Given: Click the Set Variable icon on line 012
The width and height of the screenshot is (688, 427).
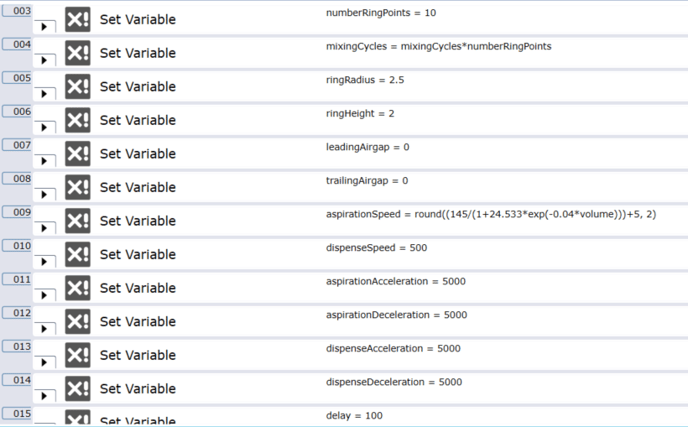Looking at the screenshot, I should pos(78,321).
